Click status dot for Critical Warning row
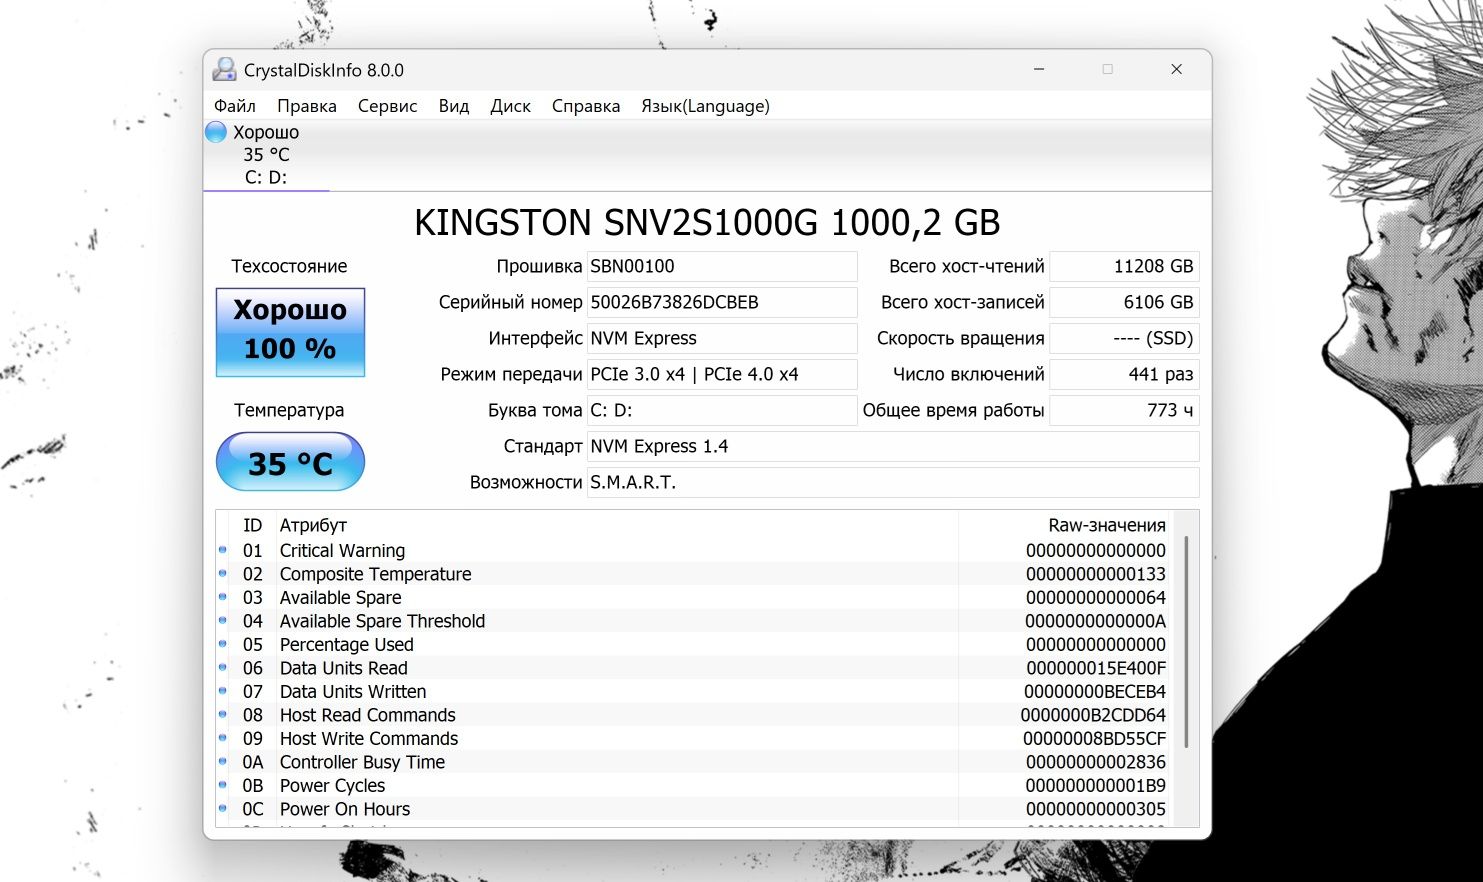 pyautogui.click(x=223, y=550)
